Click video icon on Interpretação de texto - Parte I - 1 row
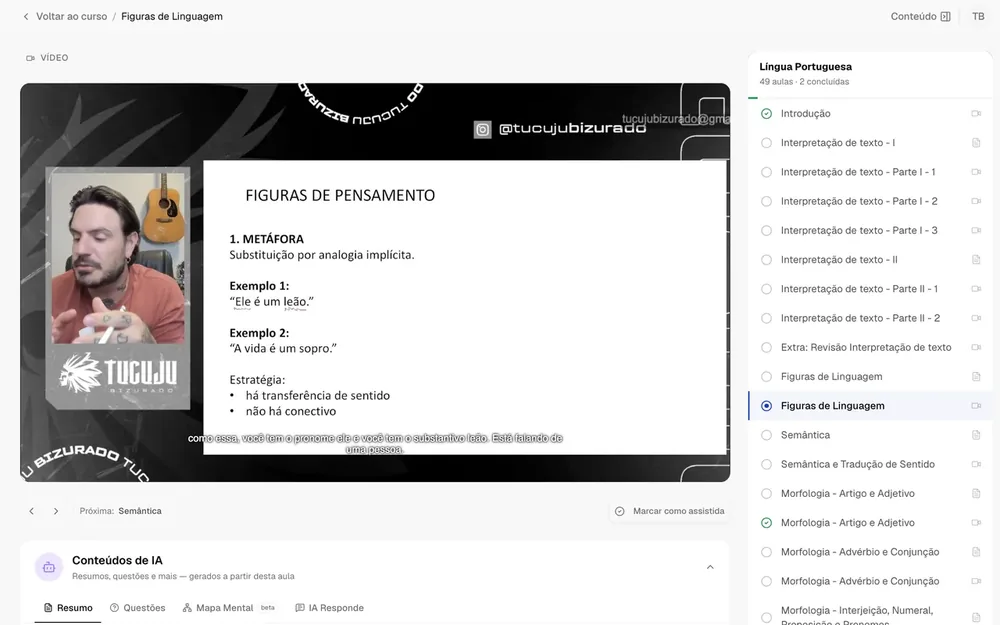Screen dimensions: 1000x625 click(x=976, y=172)
